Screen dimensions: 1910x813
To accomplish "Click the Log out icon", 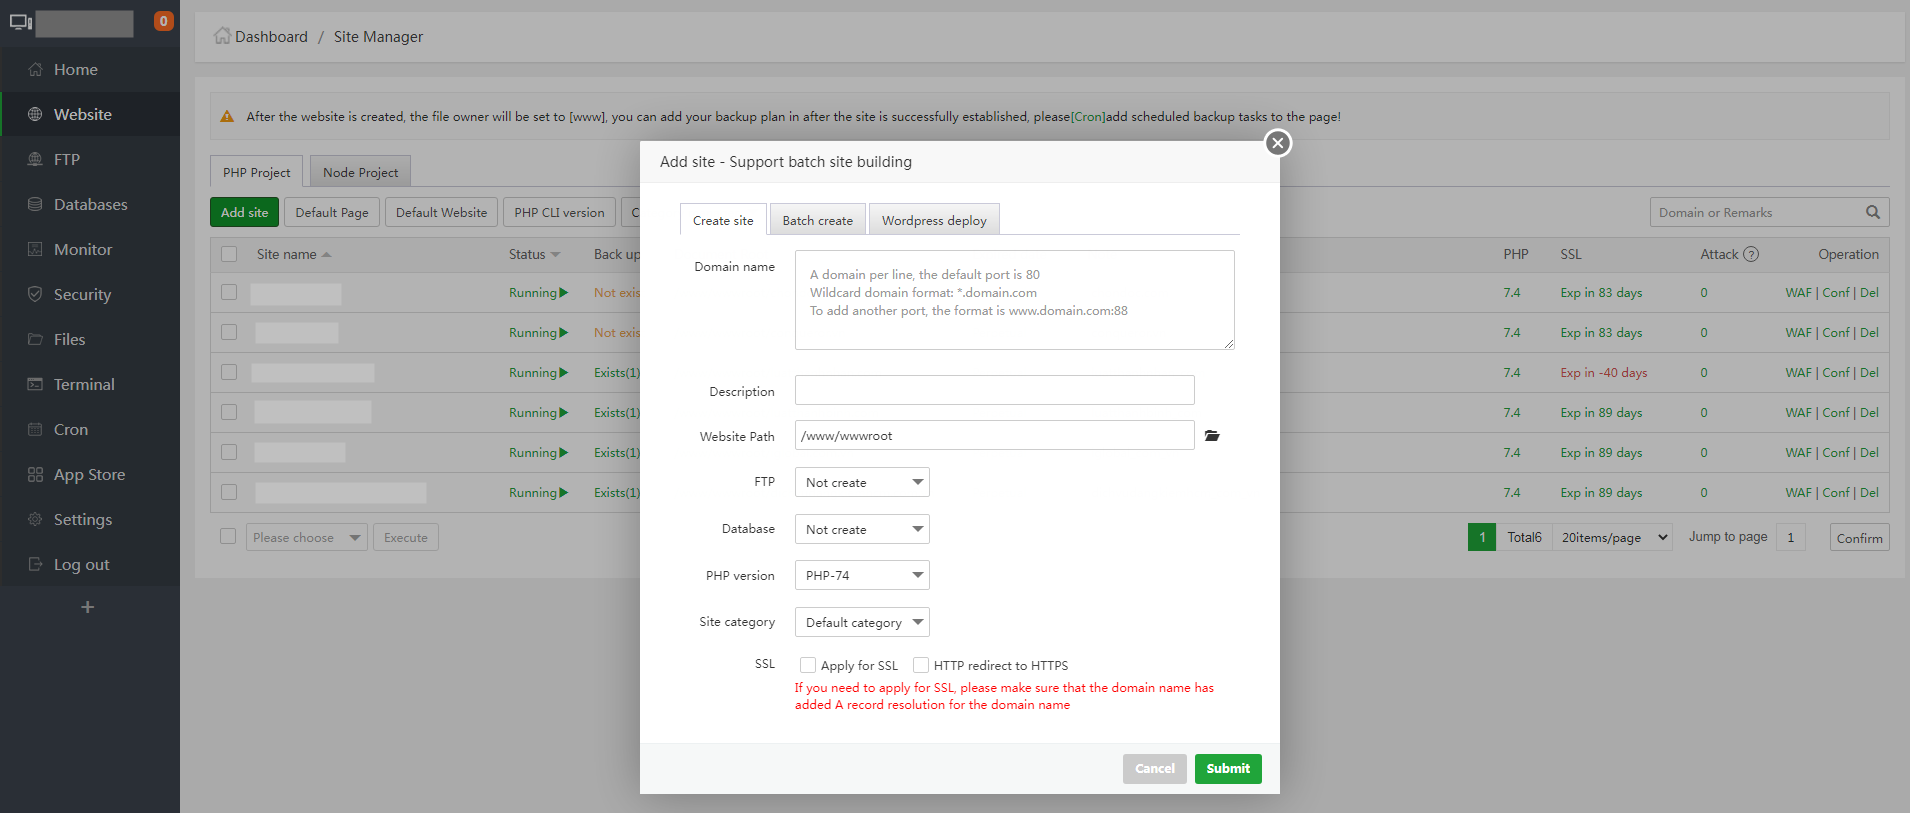I will (35, 565).
